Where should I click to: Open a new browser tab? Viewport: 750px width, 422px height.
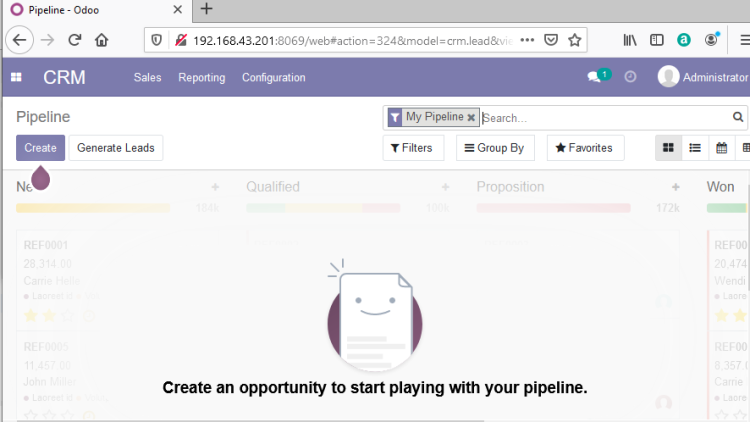(206, 9)
